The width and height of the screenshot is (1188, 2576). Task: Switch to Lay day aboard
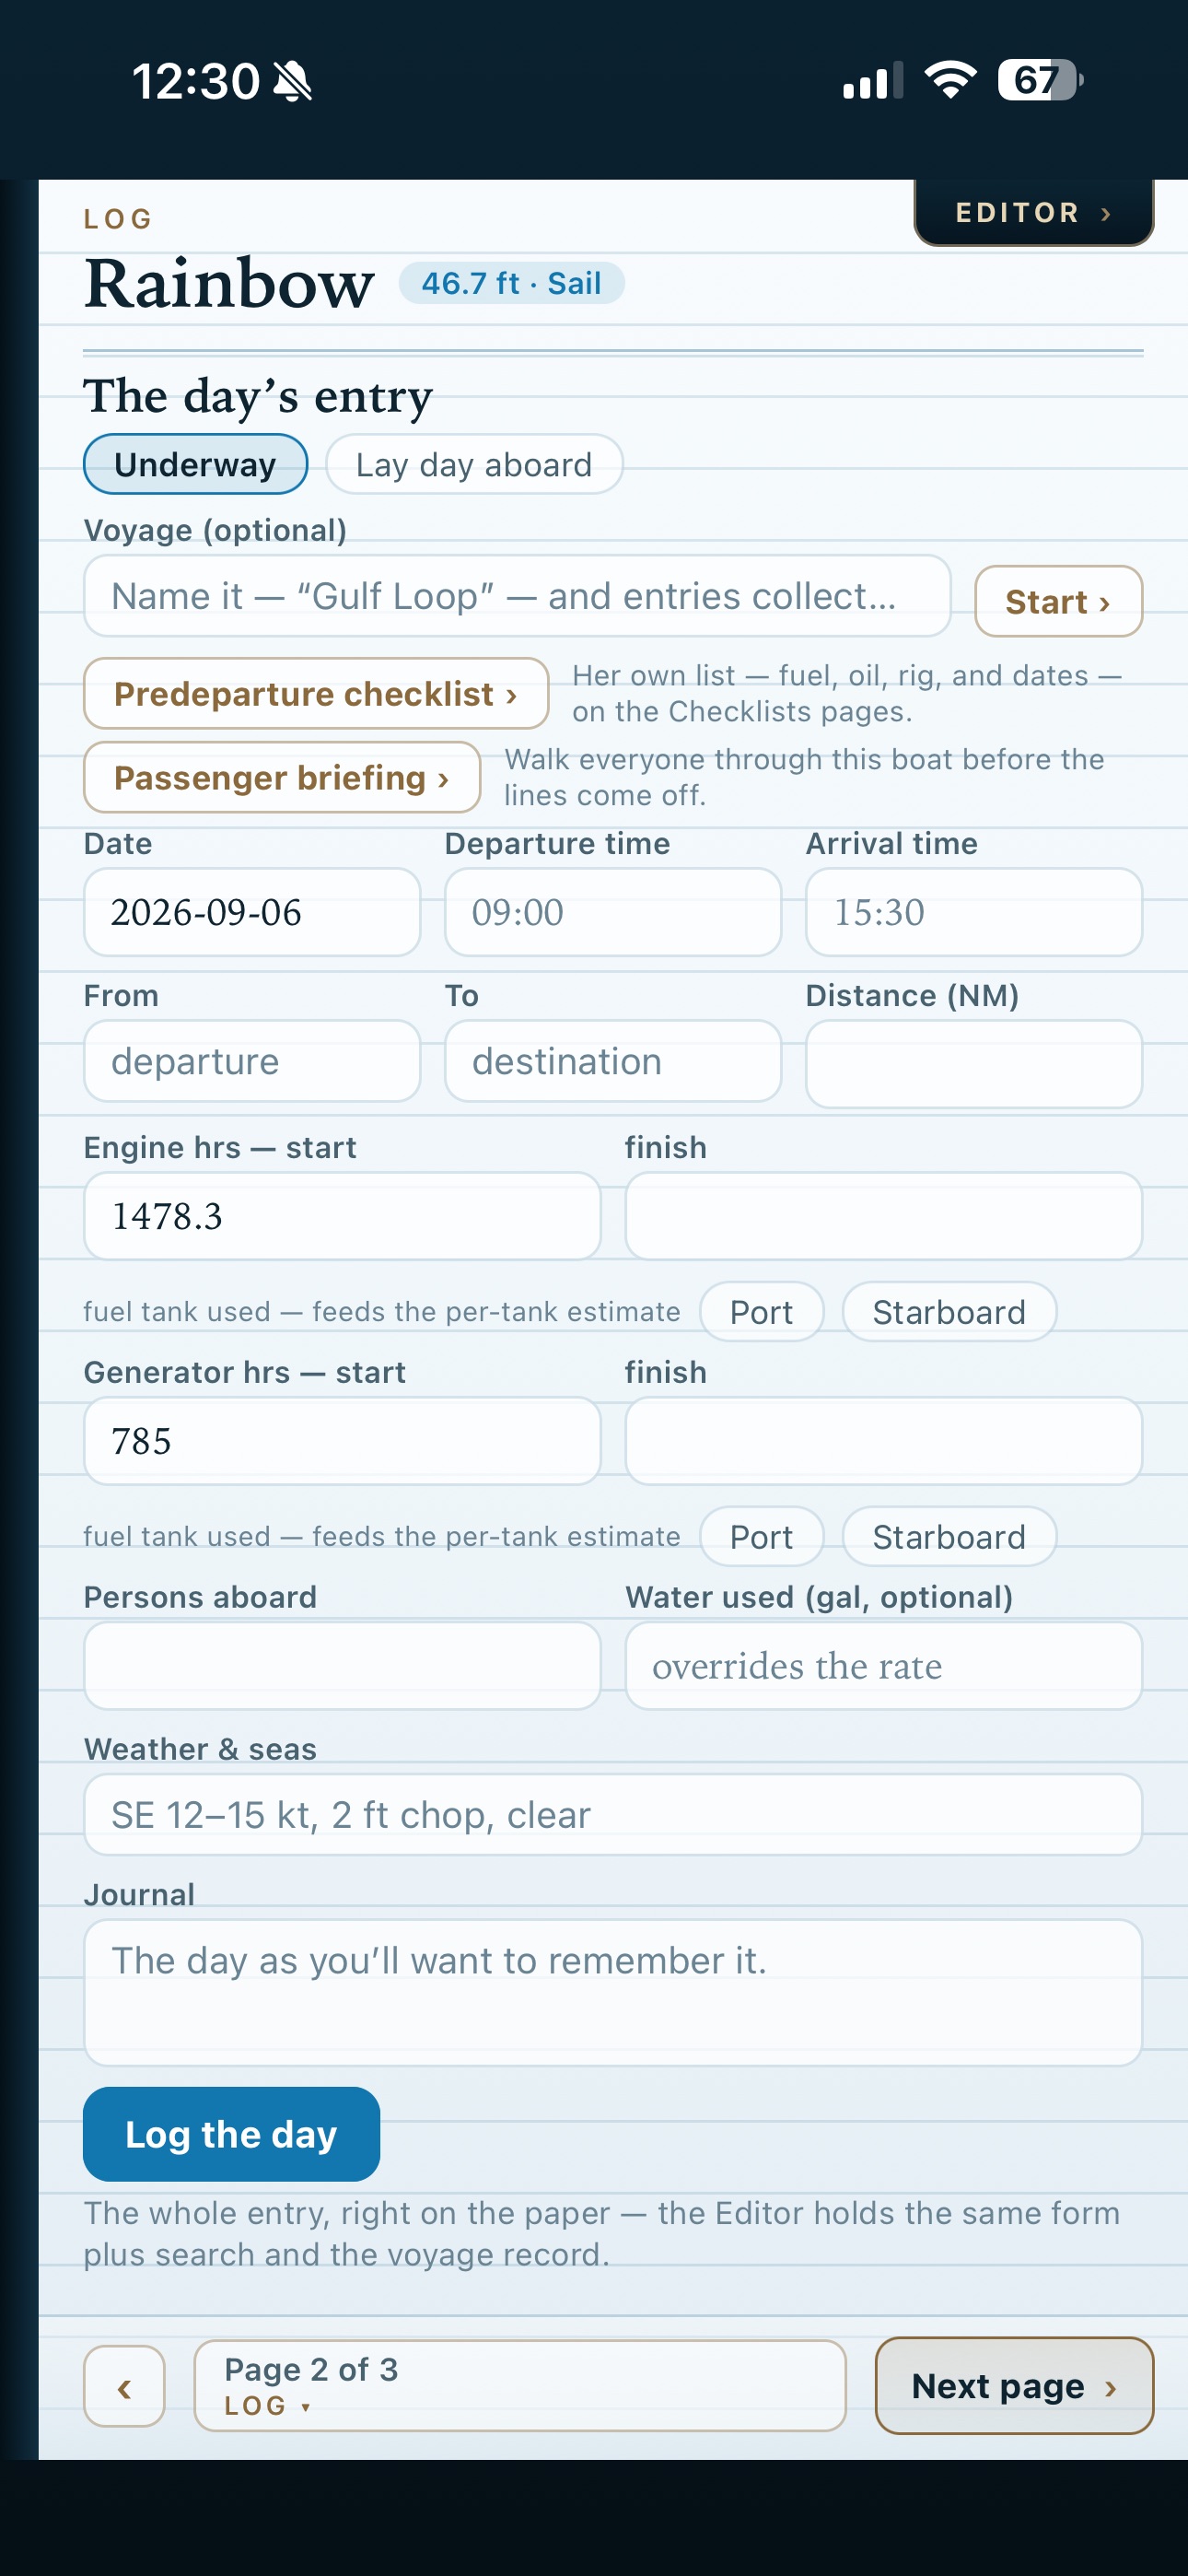pos(474,464)
